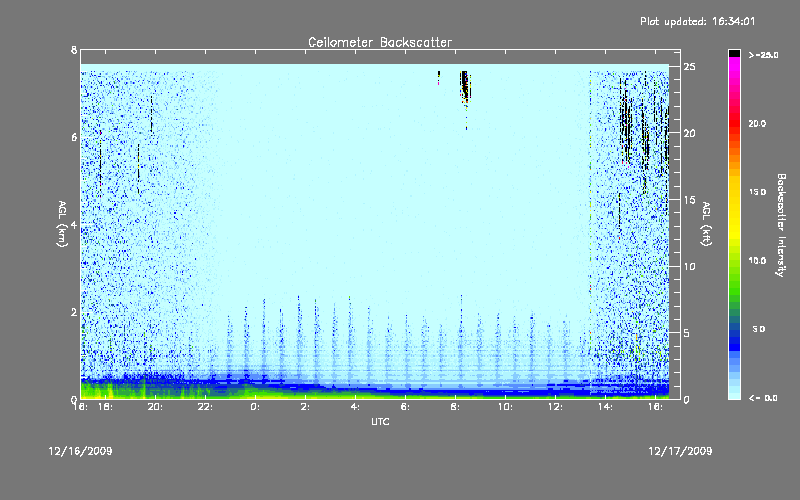The width and height of the screenshot is (800, 500).
Task: Click the '18:' tick on the UTC axis
Action: [x=105, y=407]
